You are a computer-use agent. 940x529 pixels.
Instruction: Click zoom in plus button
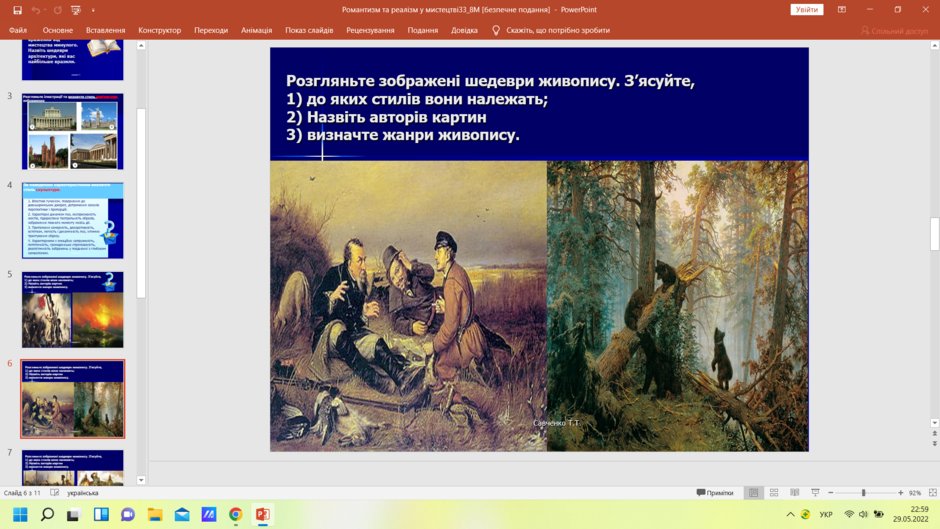(900, 493)
